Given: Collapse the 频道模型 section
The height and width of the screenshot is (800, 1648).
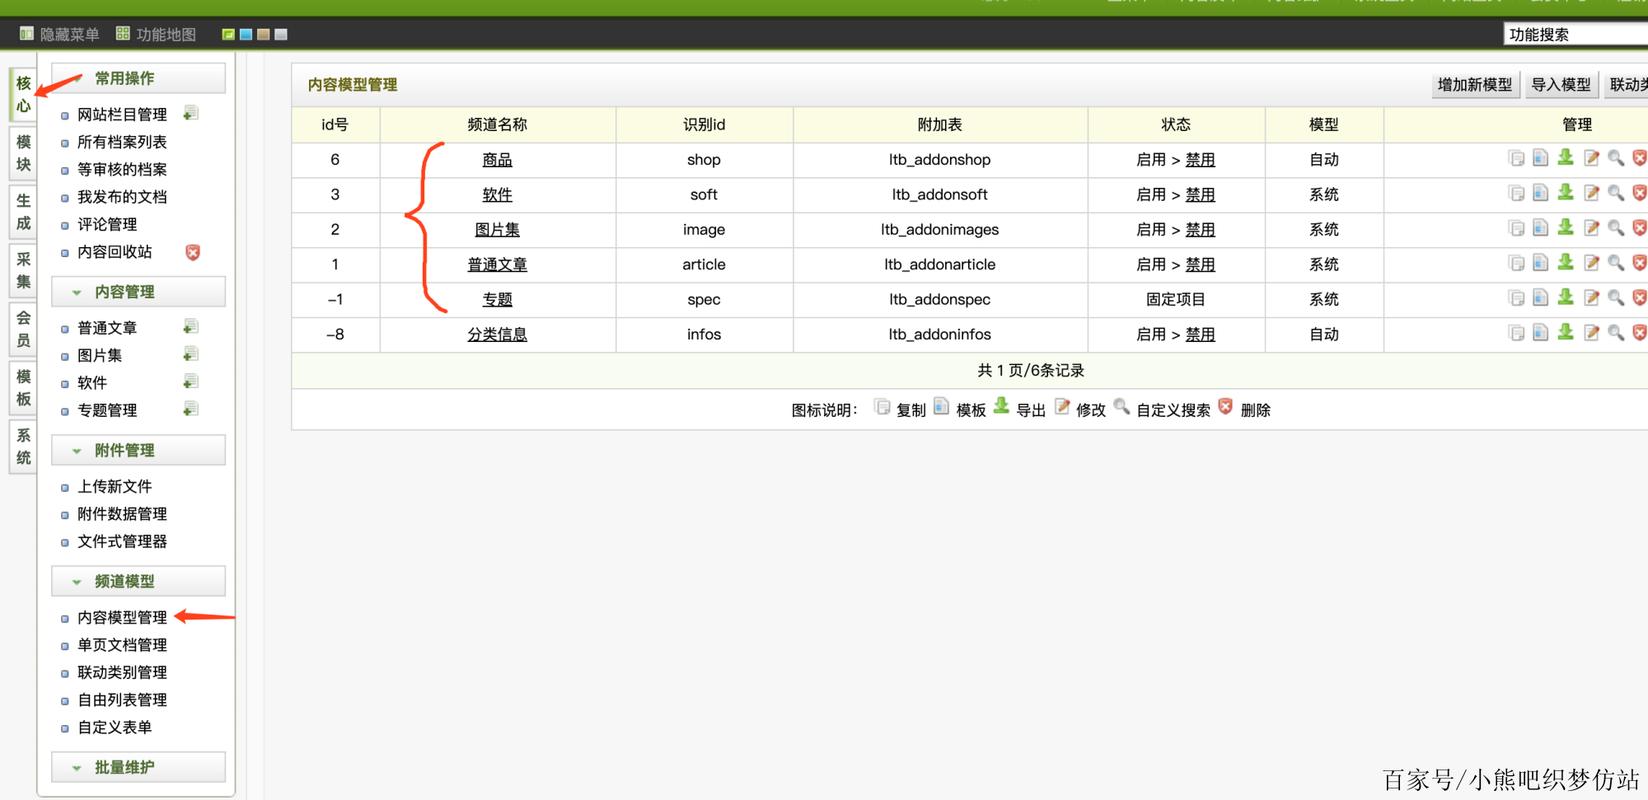Looking at the screenshot, I should point(138,582).
